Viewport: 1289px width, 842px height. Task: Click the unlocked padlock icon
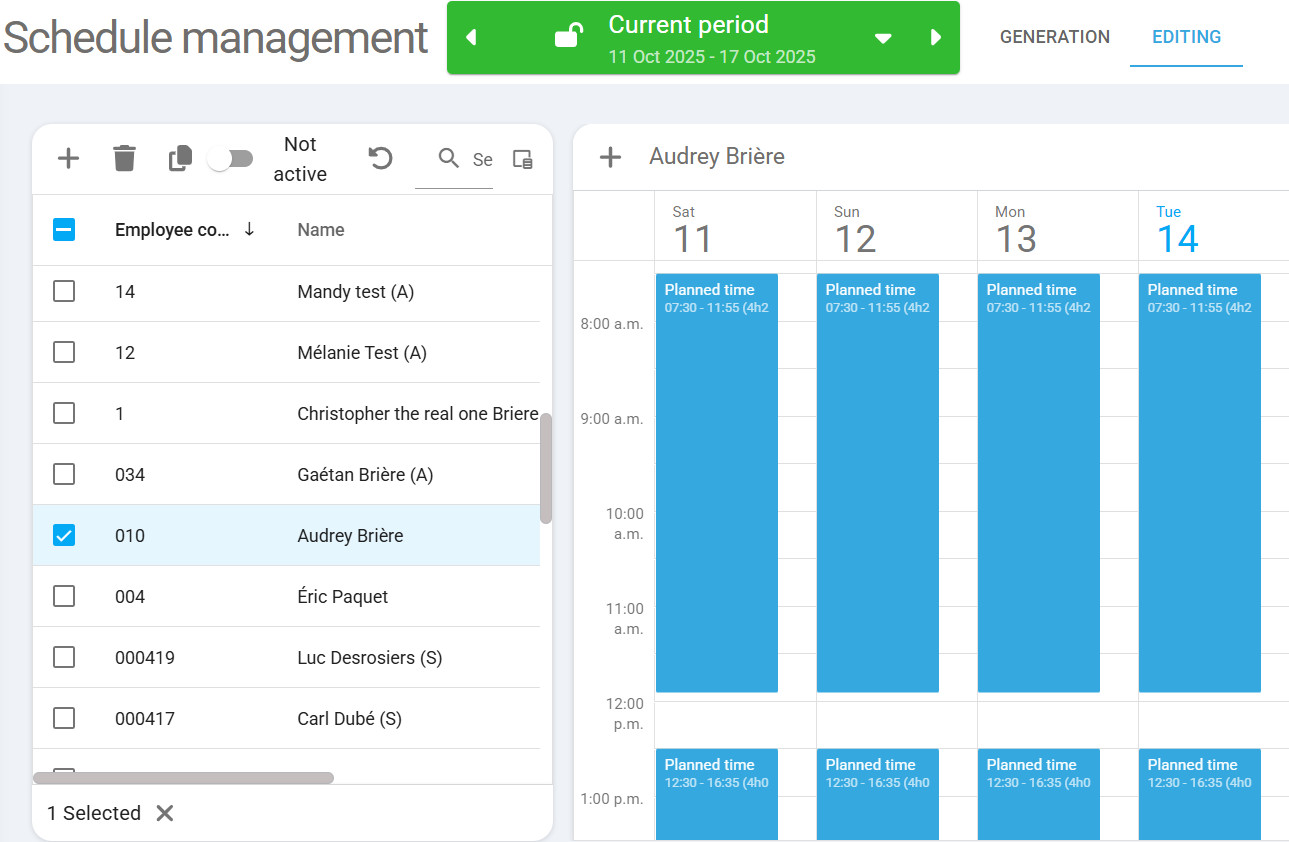[x=568, y=37]
